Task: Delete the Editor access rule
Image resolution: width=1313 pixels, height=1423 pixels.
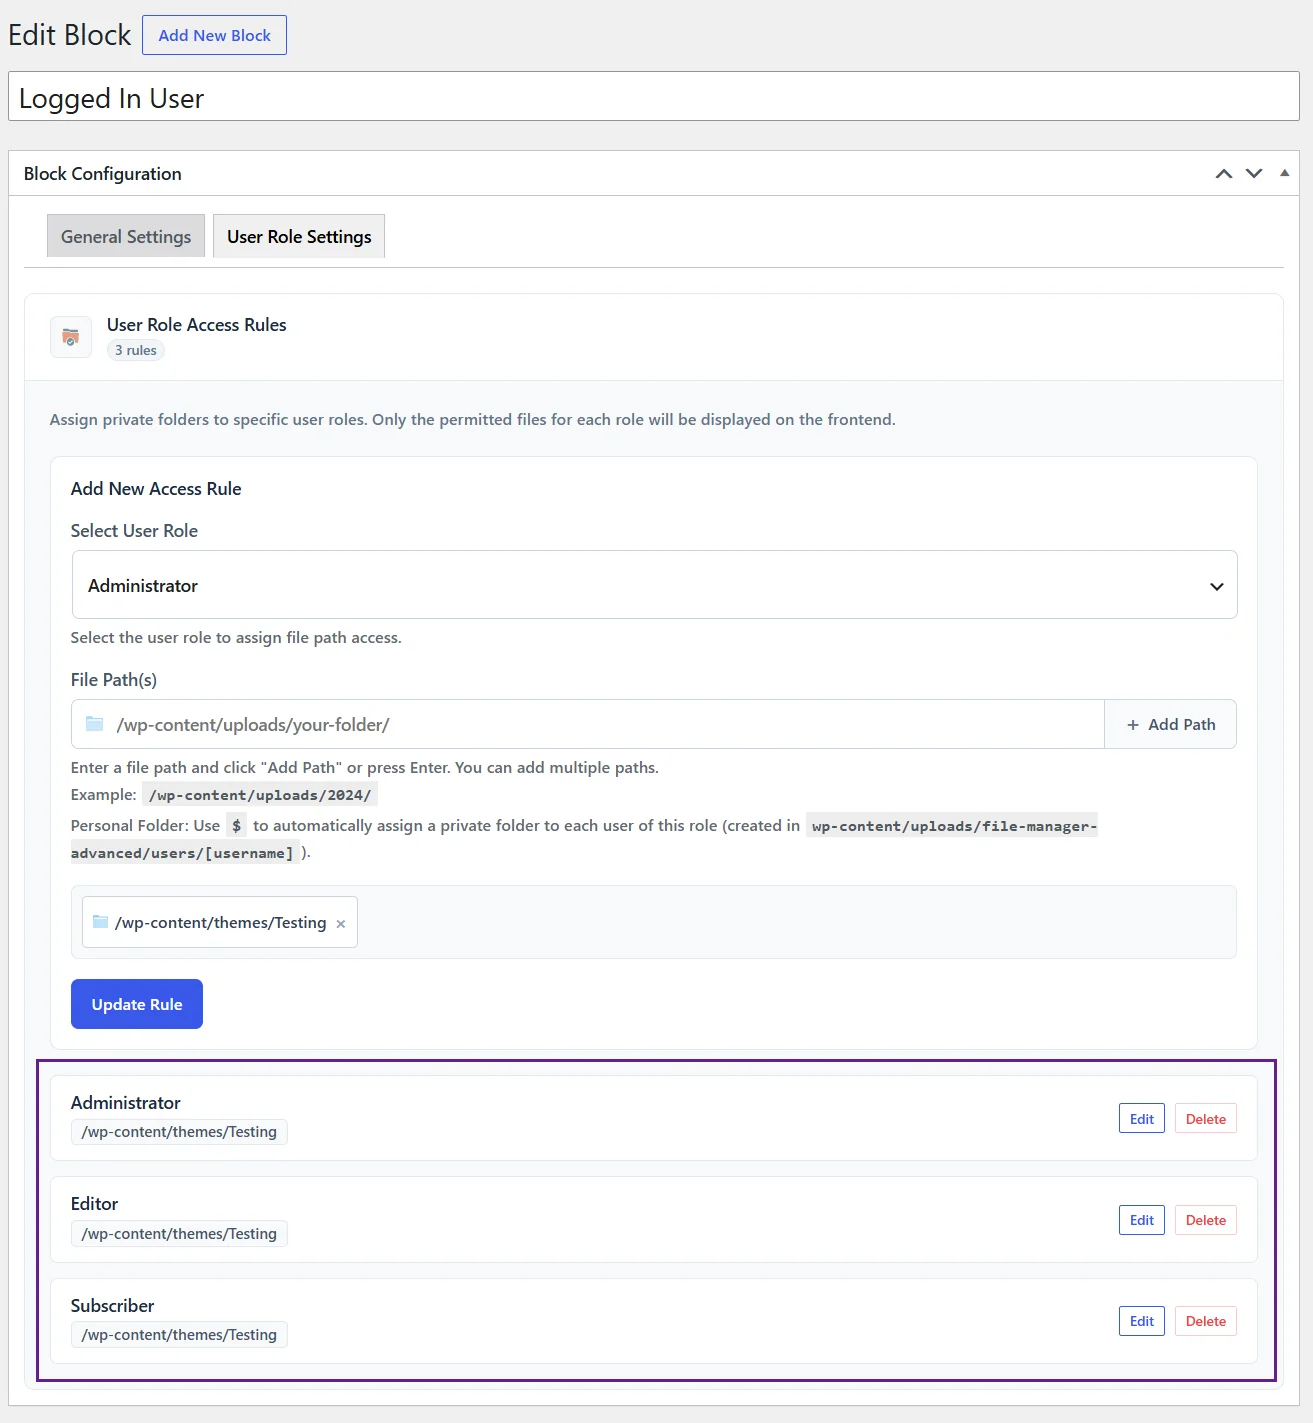Action: pos(1205,1220)
